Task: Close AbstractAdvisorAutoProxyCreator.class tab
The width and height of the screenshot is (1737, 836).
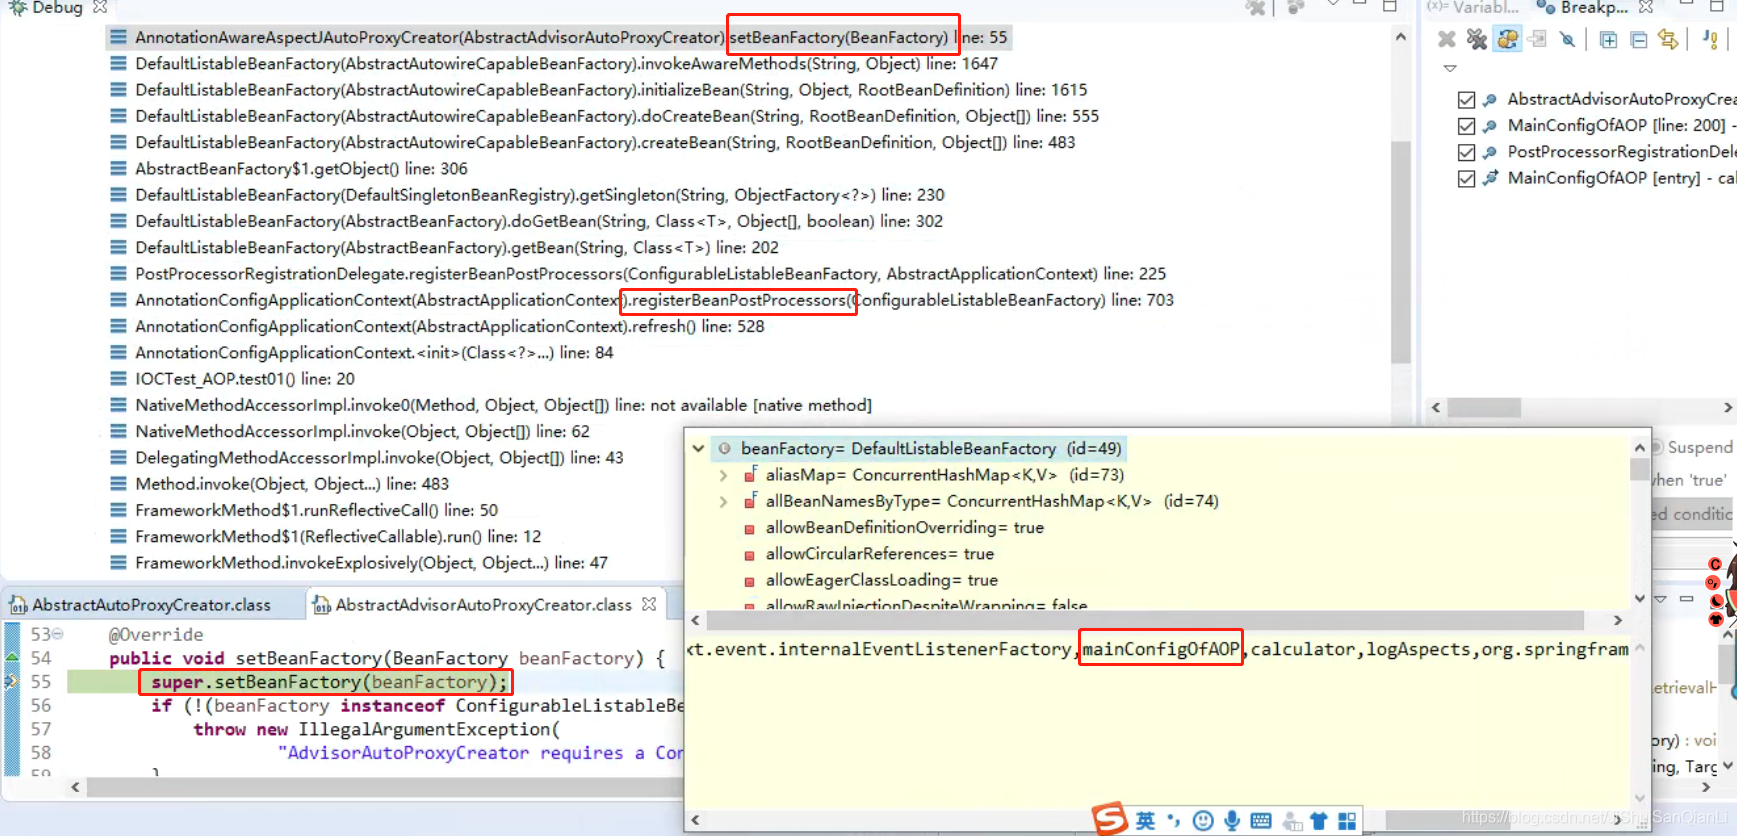Action: (x=649, y=604)
